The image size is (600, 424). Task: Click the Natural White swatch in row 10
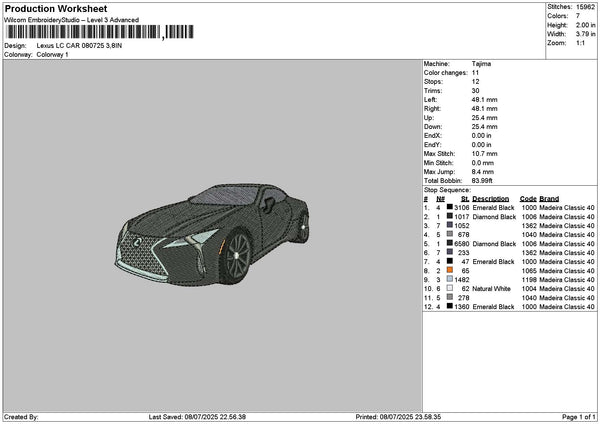(x=450, y=288)
